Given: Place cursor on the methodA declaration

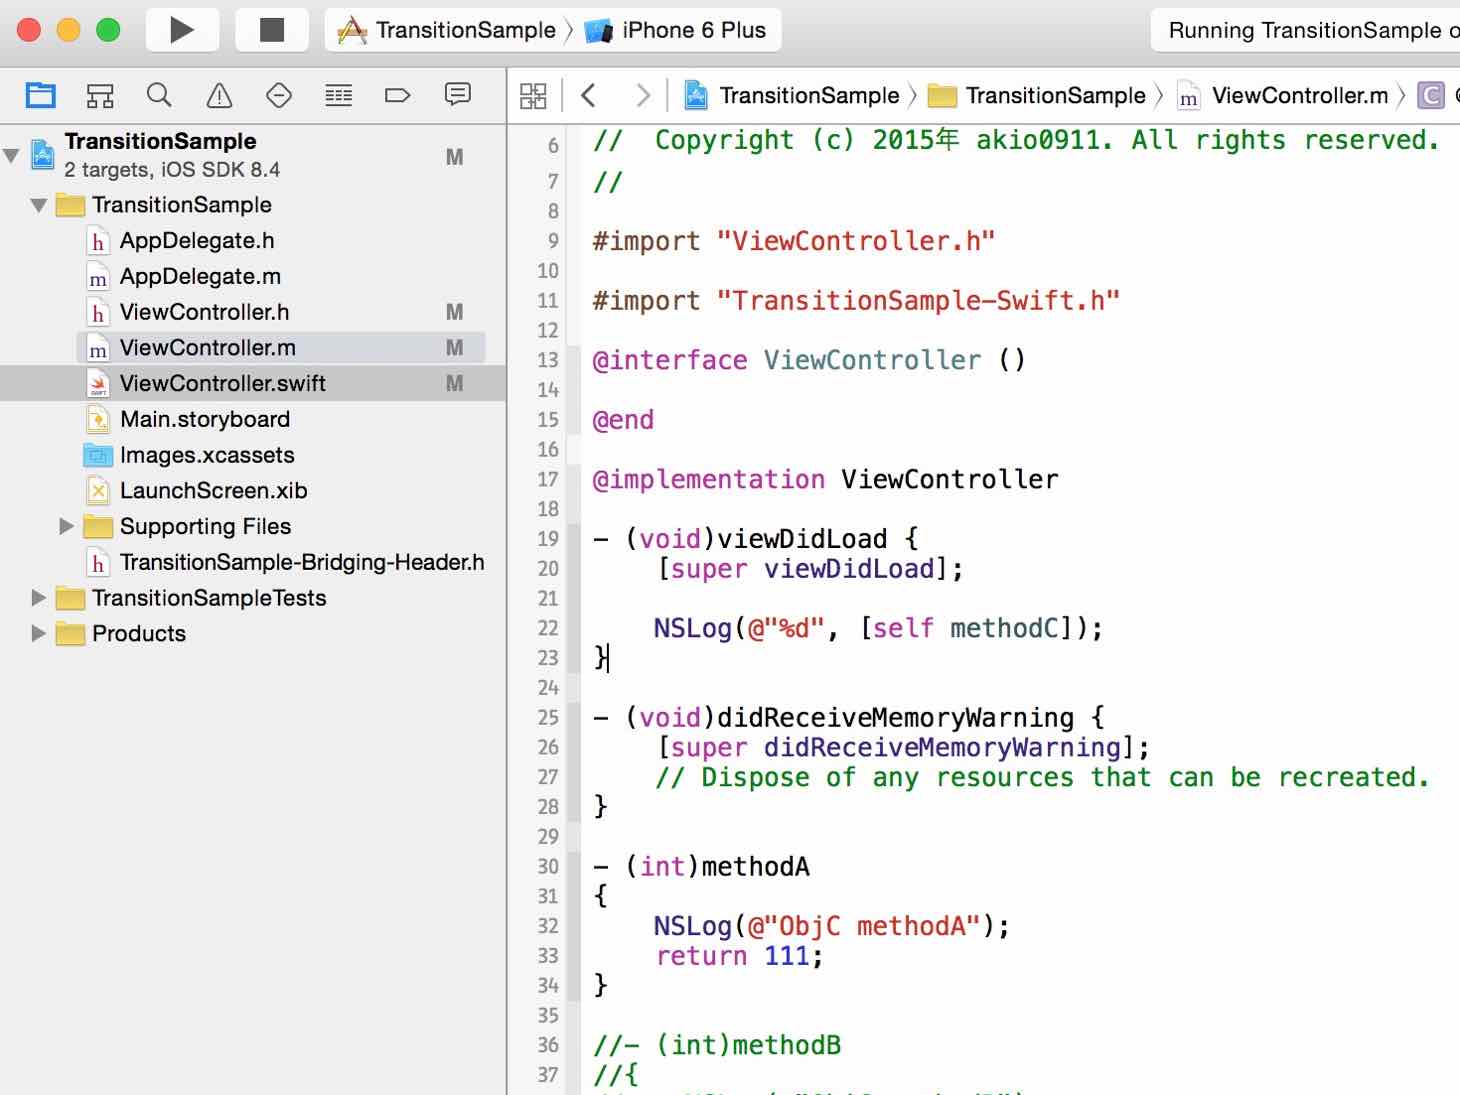Looking at the screenshot, I should 701,867.
